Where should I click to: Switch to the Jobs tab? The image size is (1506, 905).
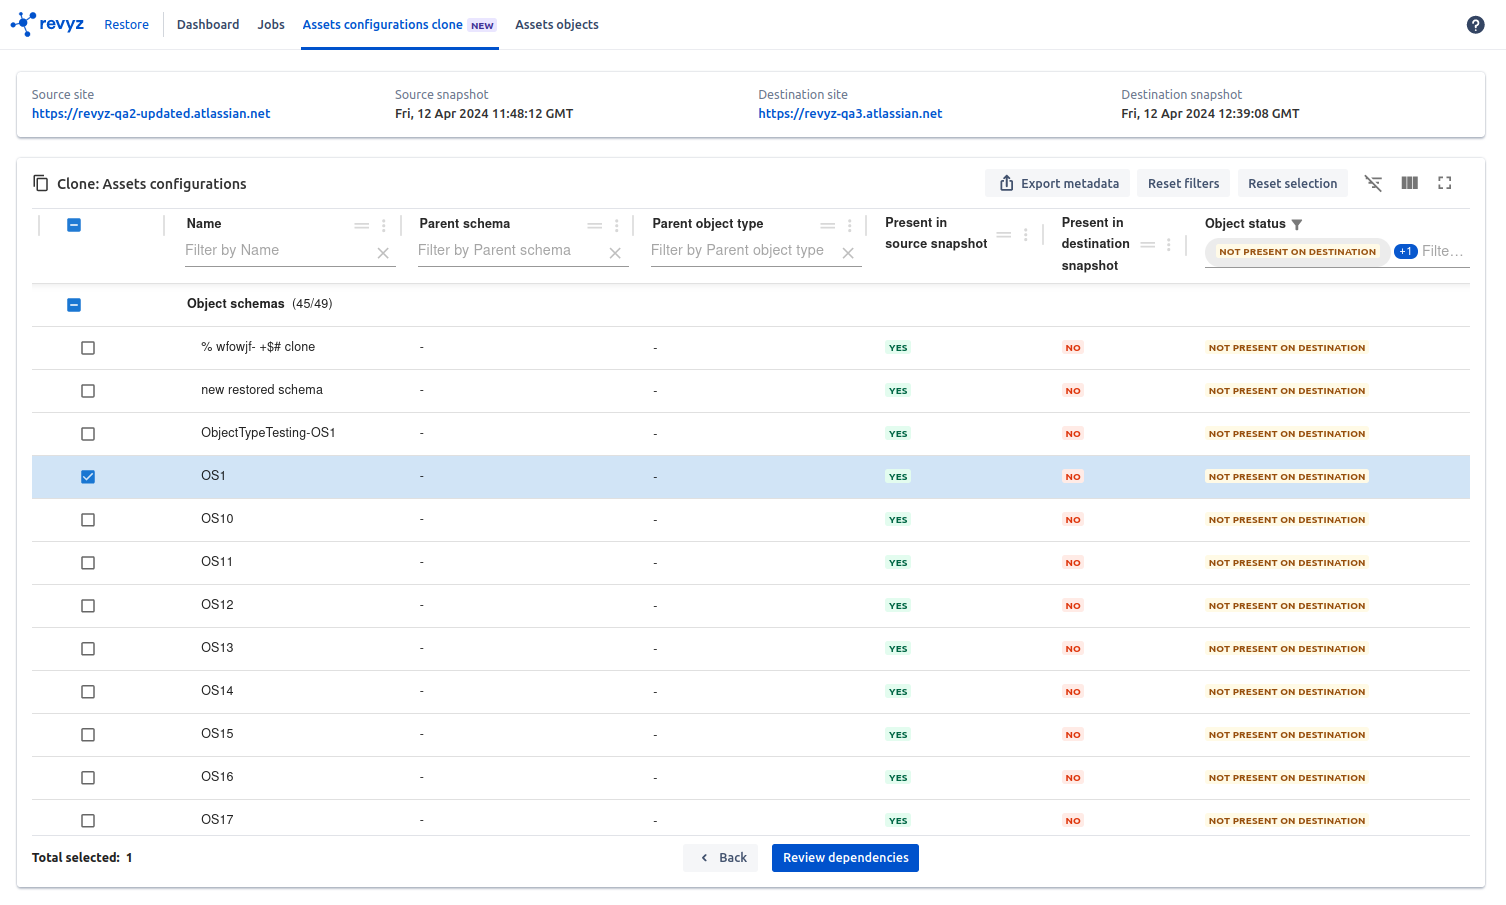[271, 25]
